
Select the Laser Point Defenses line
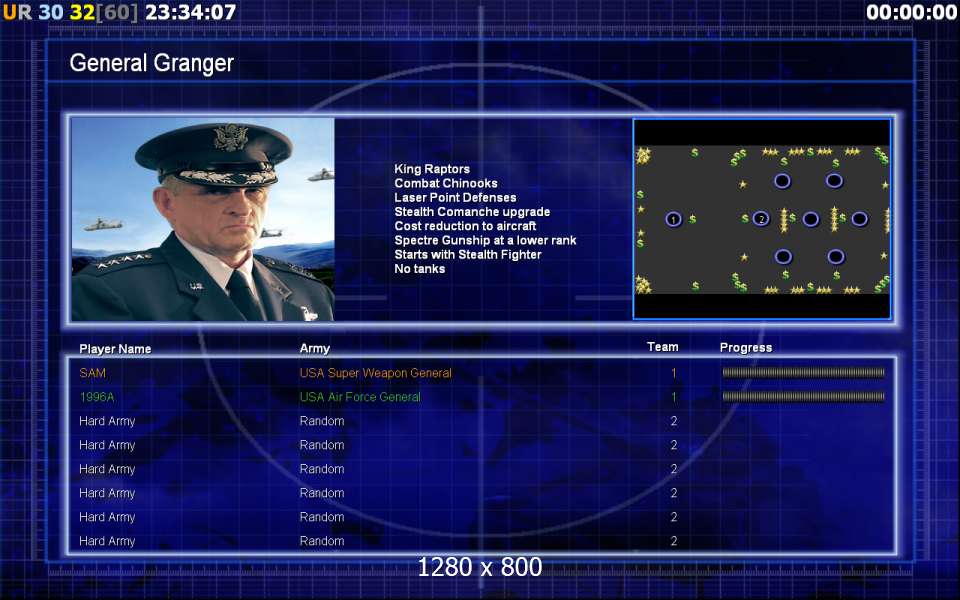(455, 197)
